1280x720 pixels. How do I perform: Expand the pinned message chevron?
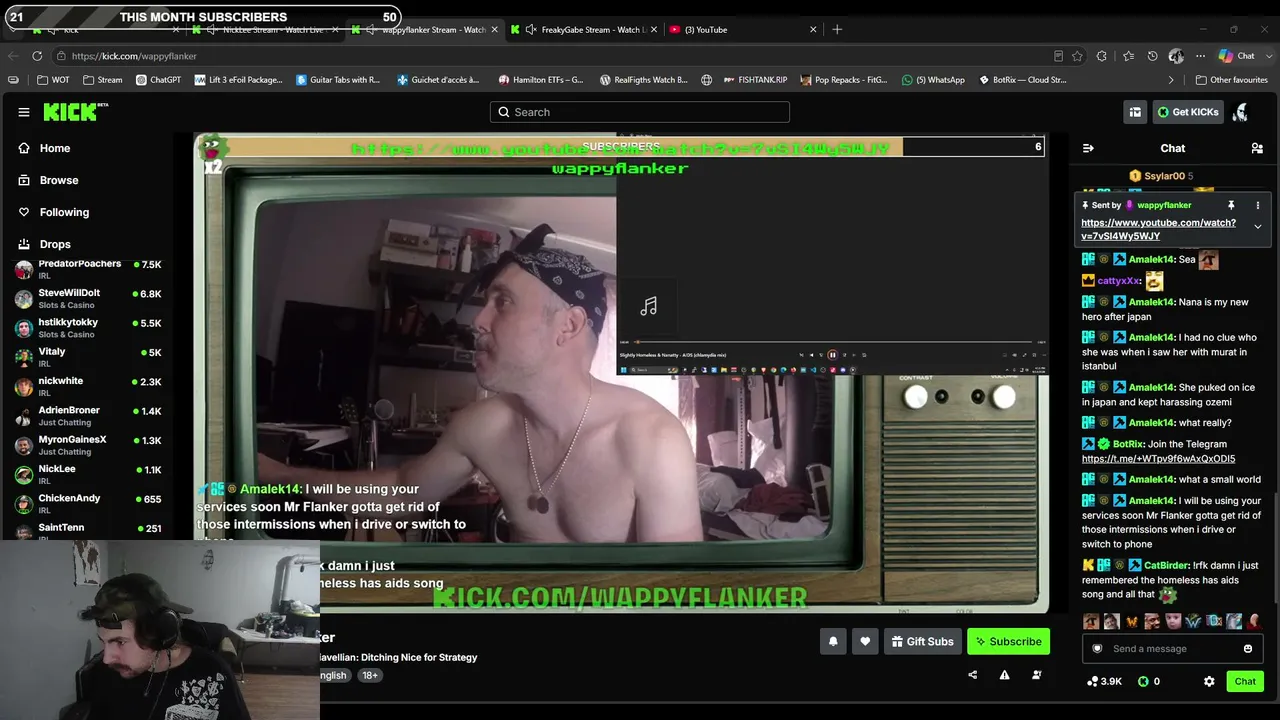[1258, 227]
